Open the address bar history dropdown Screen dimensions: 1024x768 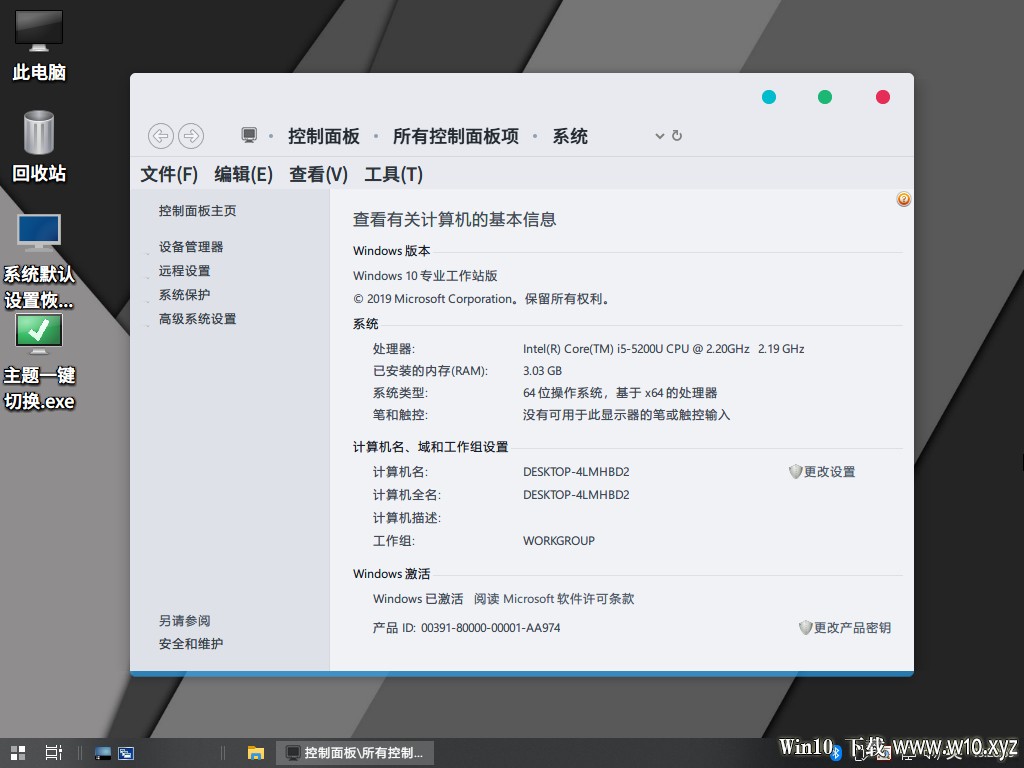coord(660,136)
